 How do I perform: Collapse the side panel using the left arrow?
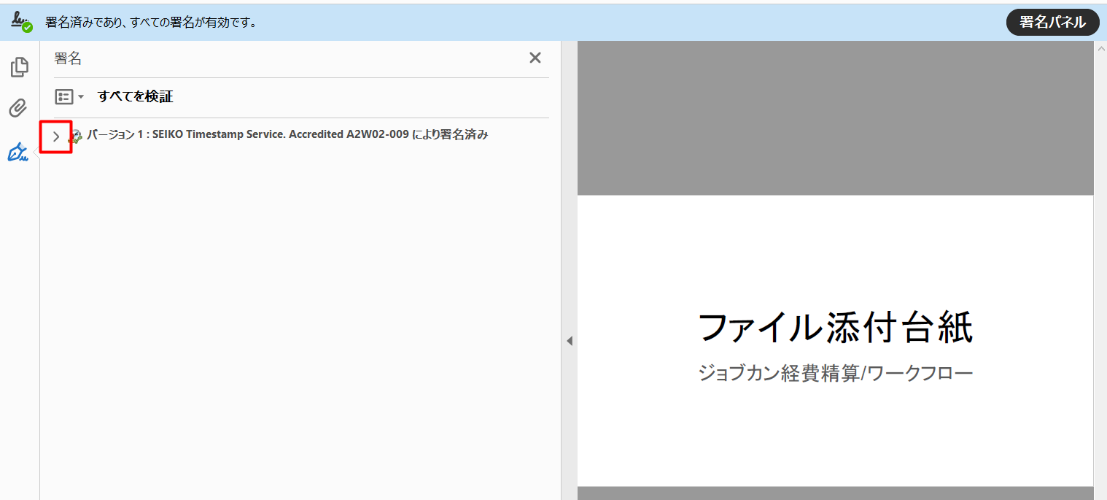pos(569,341)
